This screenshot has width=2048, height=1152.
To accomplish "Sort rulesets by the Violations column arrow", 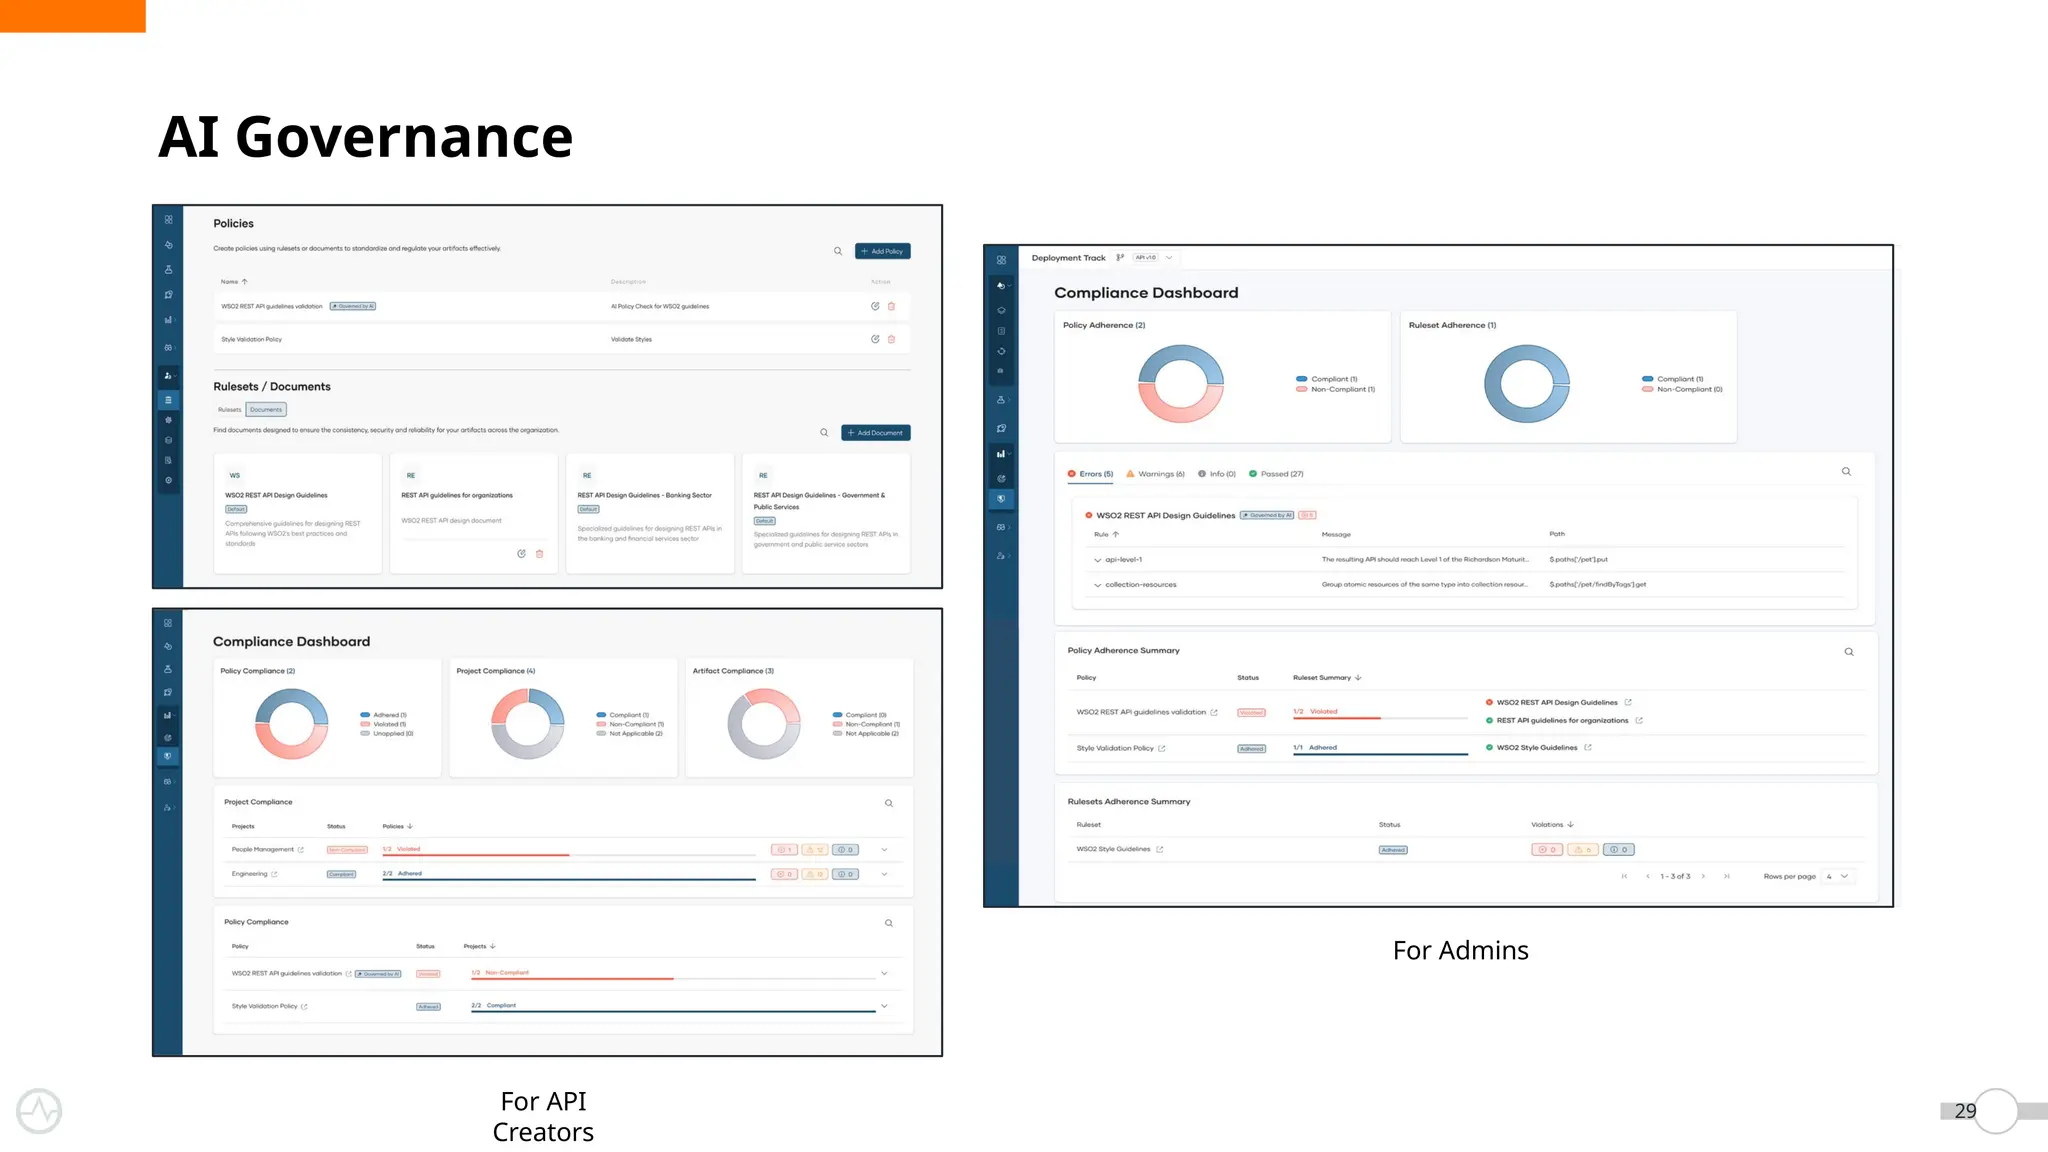I will 1571,825.
